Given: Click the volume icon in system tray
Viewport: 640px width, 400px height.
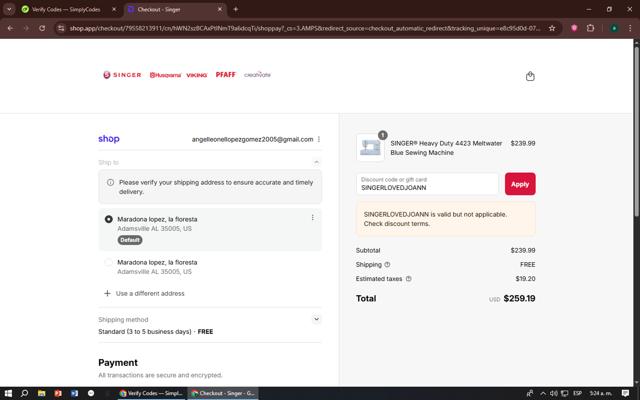Looking at the screenshot, I should tap(554, 393).
